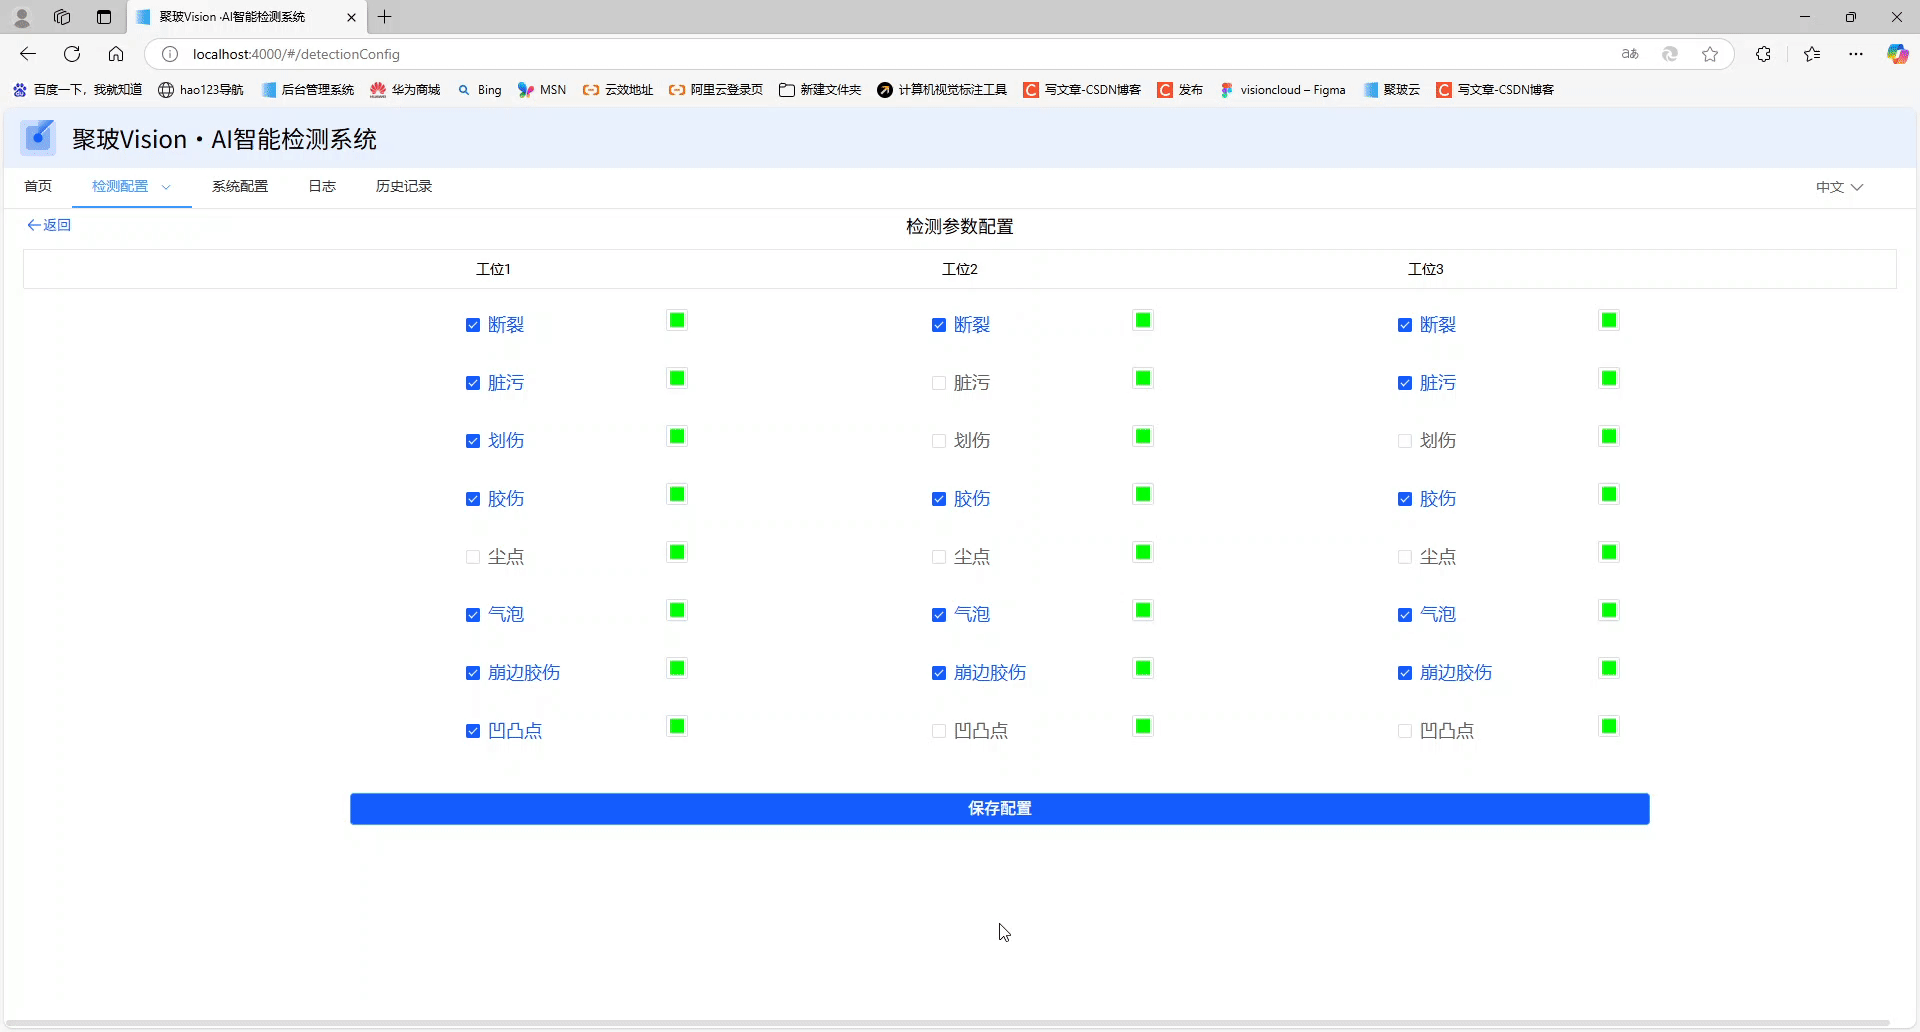Screen dimensions: 1920x1032
Task: Open the 中文 language selector
Action: (x=1838, y=186)
